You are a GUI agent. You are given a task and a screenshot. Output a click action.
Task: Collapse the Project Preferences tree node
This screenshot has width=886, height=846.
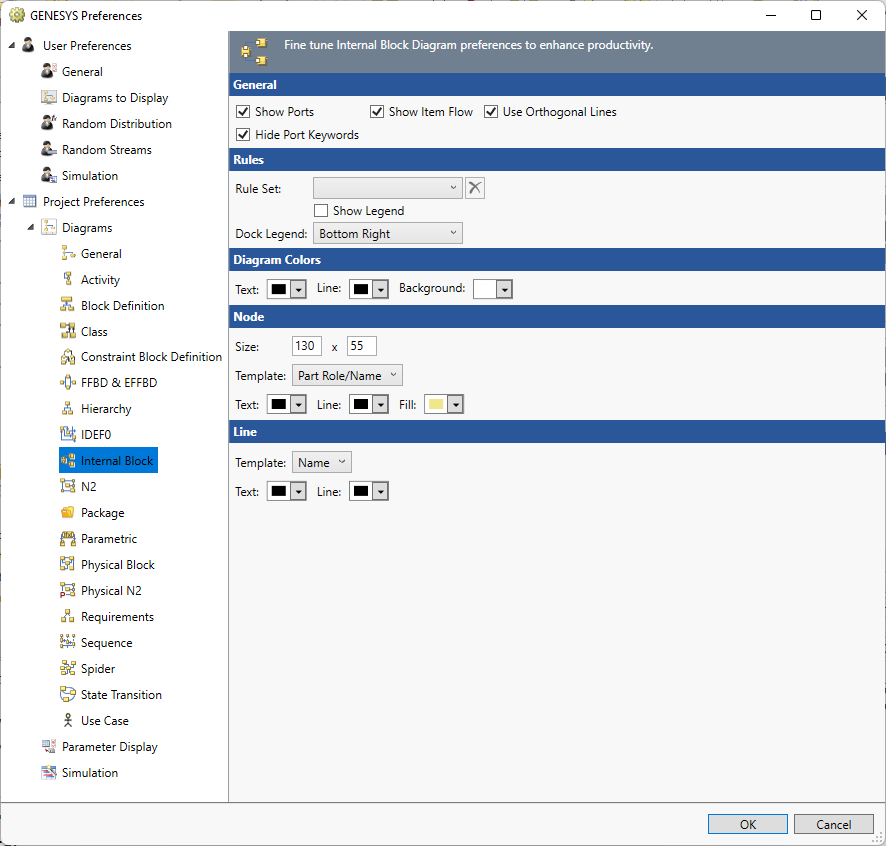coord(12,202)
